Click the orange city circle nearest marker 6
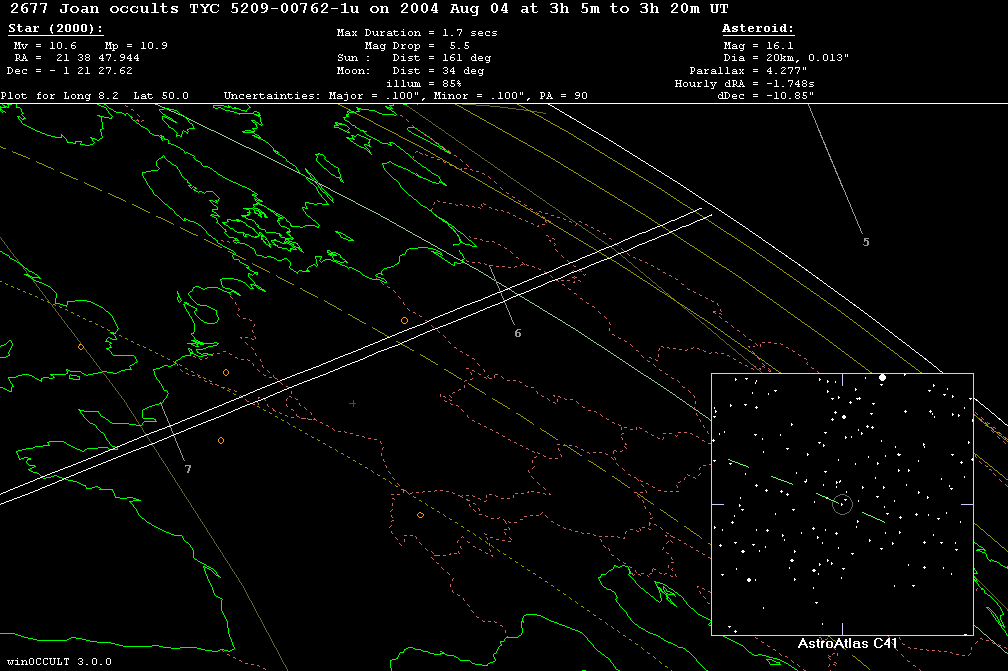The image size is (1008, 671). 404,320
